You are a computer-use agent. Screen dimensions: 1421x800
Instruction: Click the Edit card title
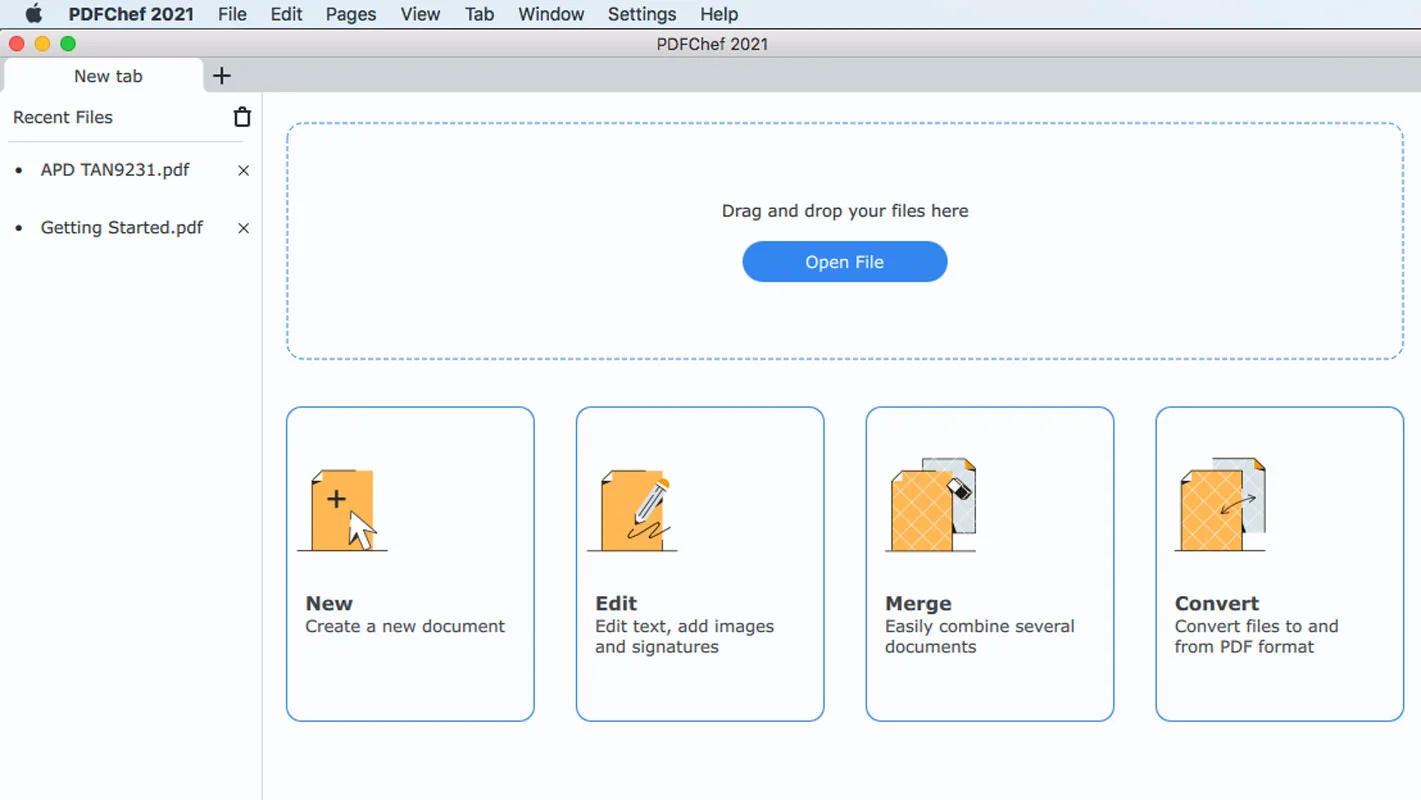pyautogui.click(x=616, y=604)
